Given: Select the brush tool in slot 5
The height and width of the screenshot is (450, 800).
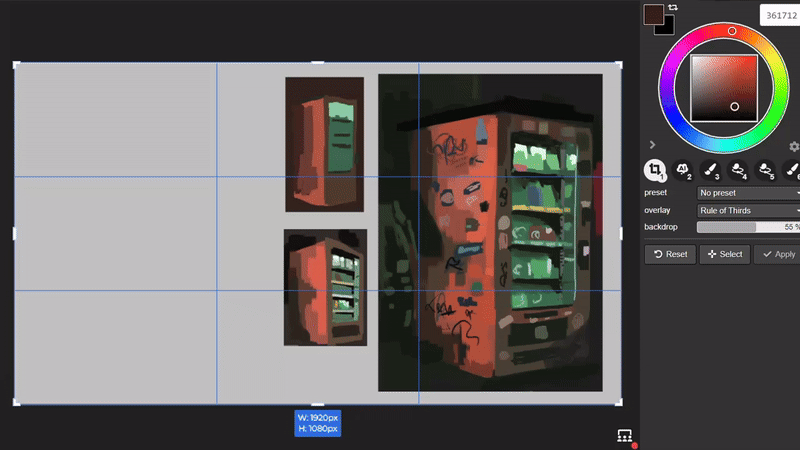Looking at the screenshot, I should point(766,169).
